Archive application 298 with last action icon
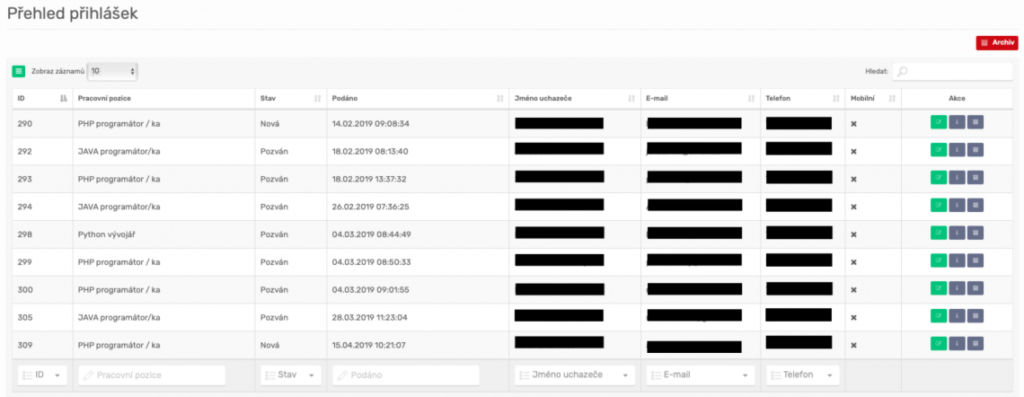This screenshot has width=1024, height=397. point(975,232)
